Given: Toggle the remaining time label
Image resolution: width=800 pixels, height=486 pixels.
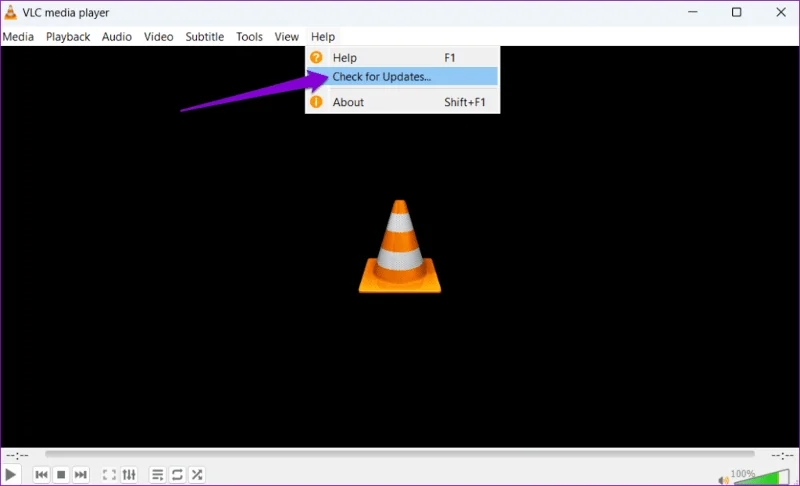Looking at the screenshot, I should pyautogui.click(x=782, y=455).
